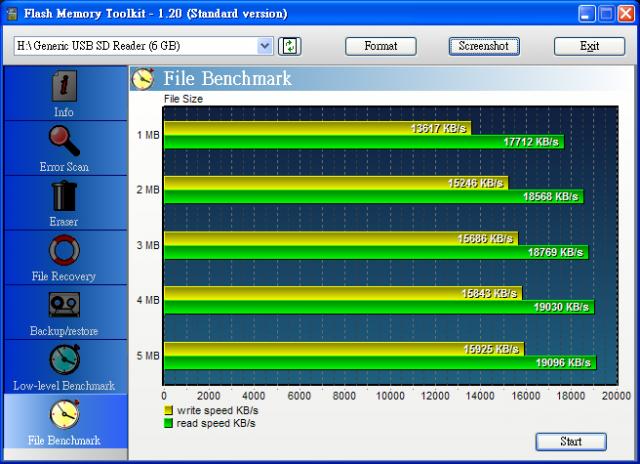Open the Backup/restore tape icon
This screenshot has height=464, width=640.
pos(64,305)
